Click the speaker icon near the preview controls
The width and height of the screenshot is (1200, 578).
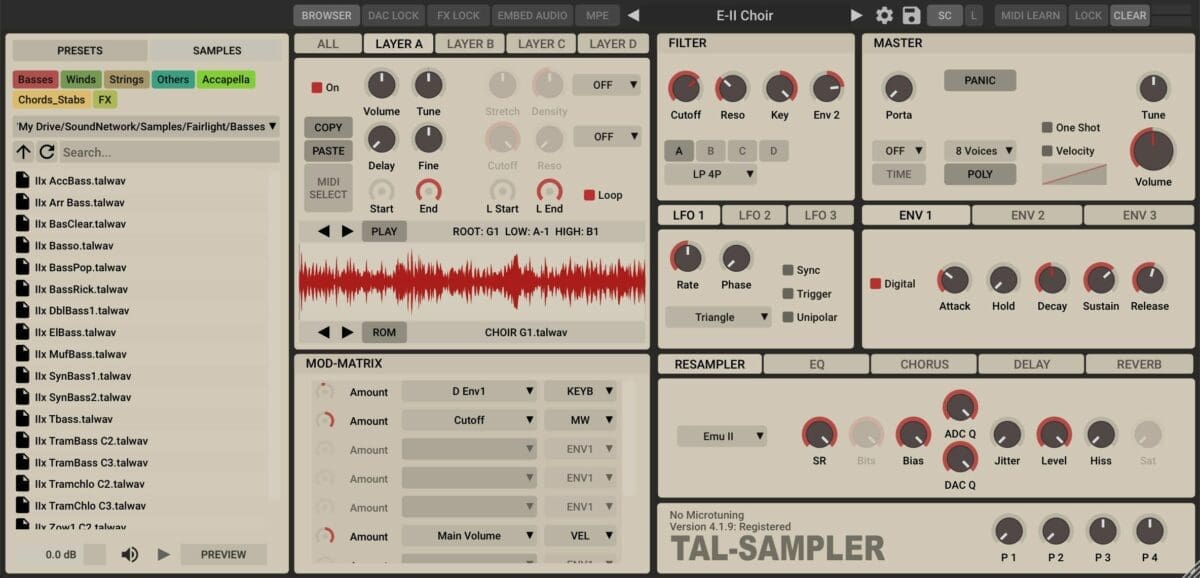pos(129,553)
